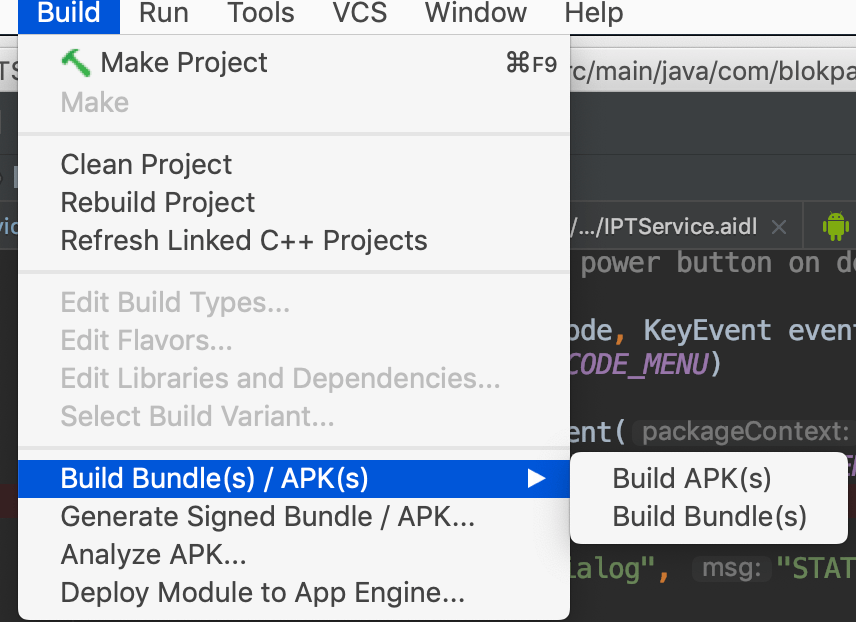The image size is (856, 622).
Task: Choose Clean Project
Action: pyautogui.click(x=146, y=164)
